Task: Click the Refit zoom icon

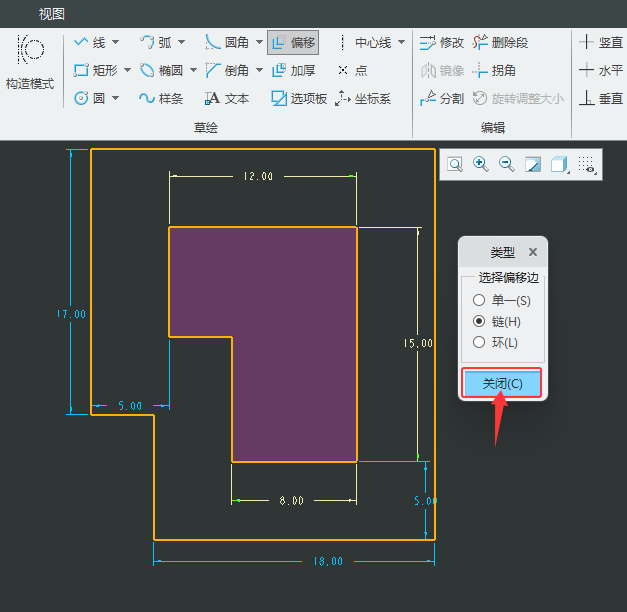Action: [x=455, y=164]
